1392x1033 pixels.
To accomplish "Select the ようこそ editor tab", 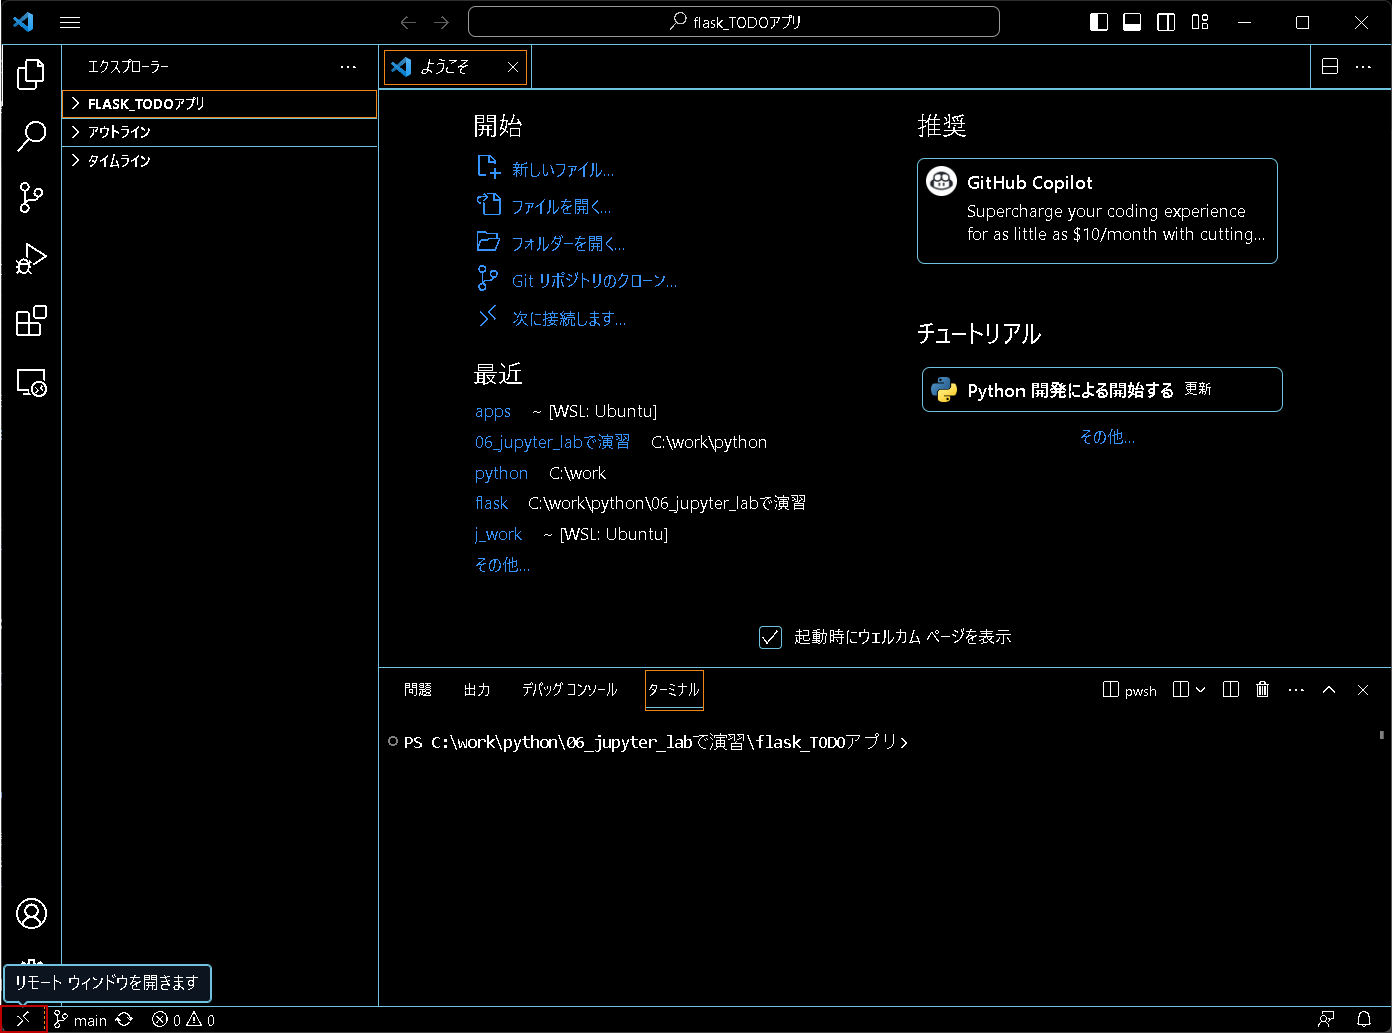I will [456, 67].
